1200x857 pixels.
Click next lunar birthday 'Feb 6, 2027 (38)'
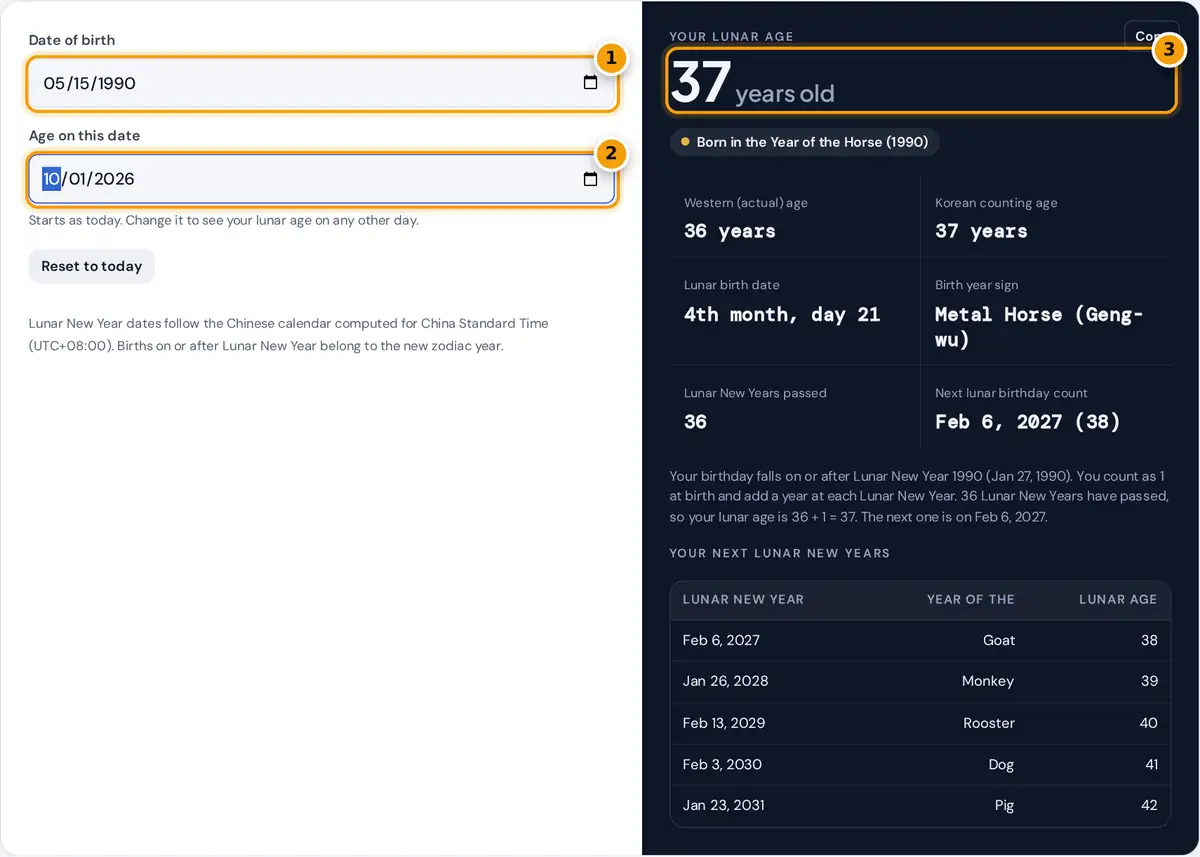(x=1028, y=421)
